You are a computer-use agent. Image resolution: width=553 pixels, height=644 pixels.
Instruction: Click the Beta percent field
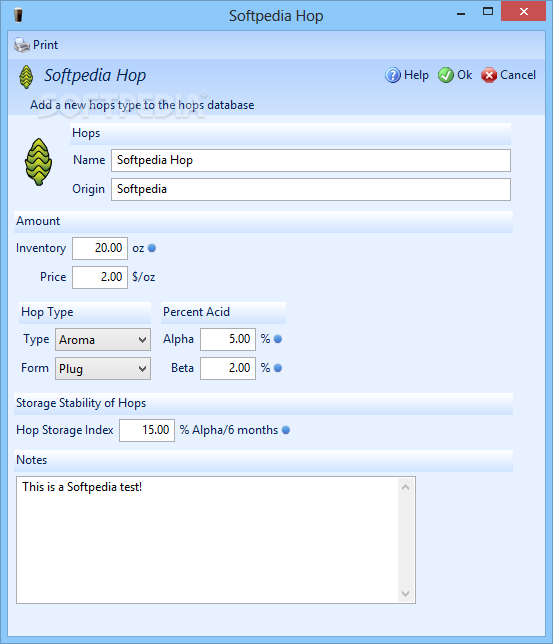pos(228,368)
